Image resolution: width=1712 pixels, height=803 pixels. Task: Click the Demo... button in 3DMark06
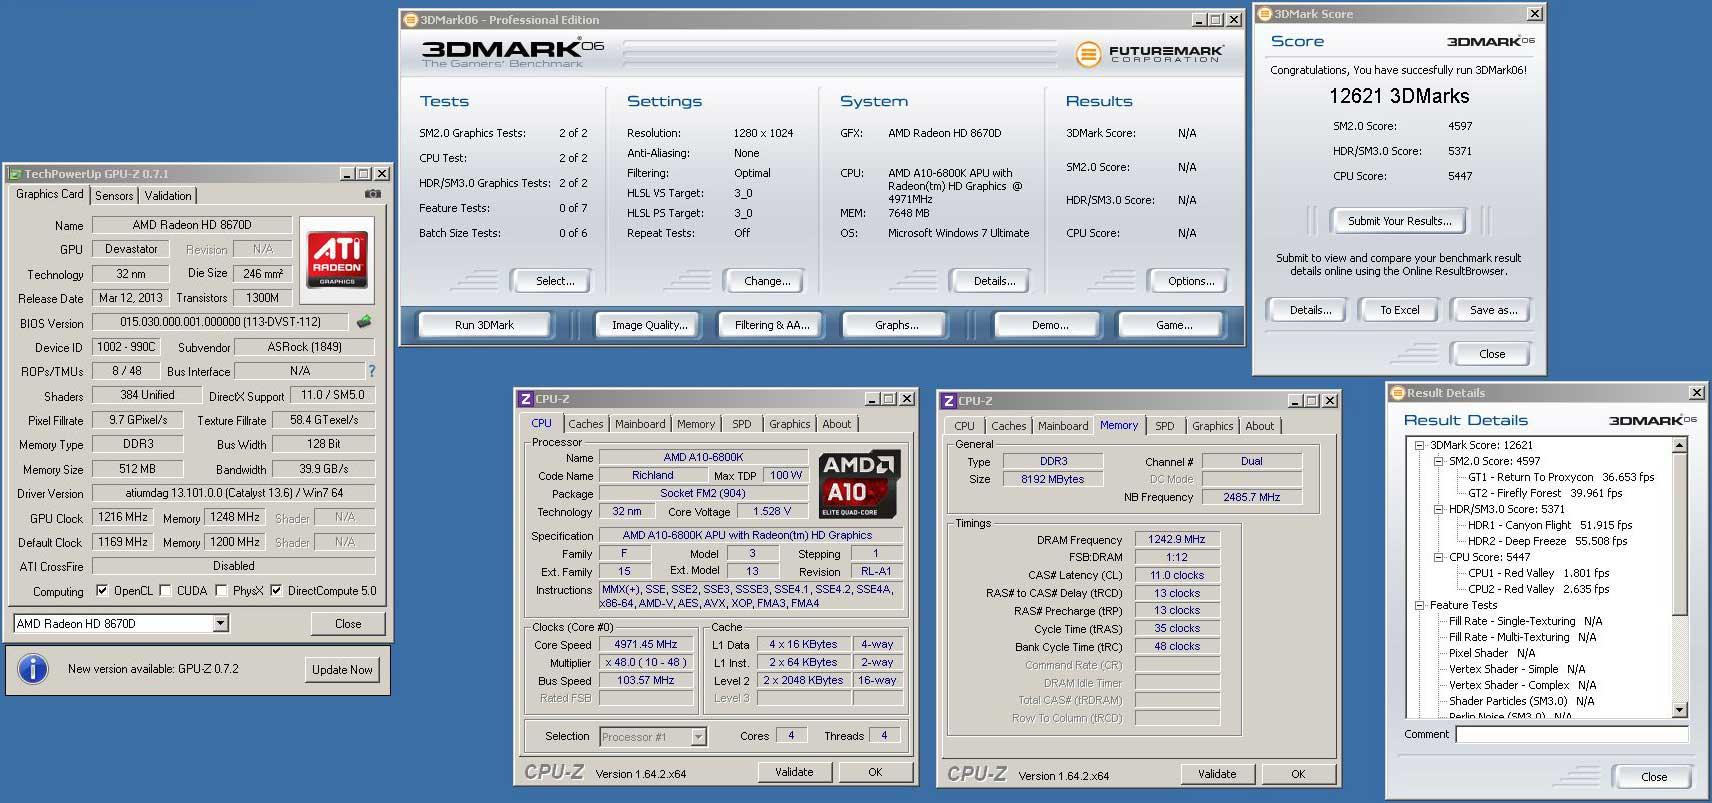(x=1050, y=325)
